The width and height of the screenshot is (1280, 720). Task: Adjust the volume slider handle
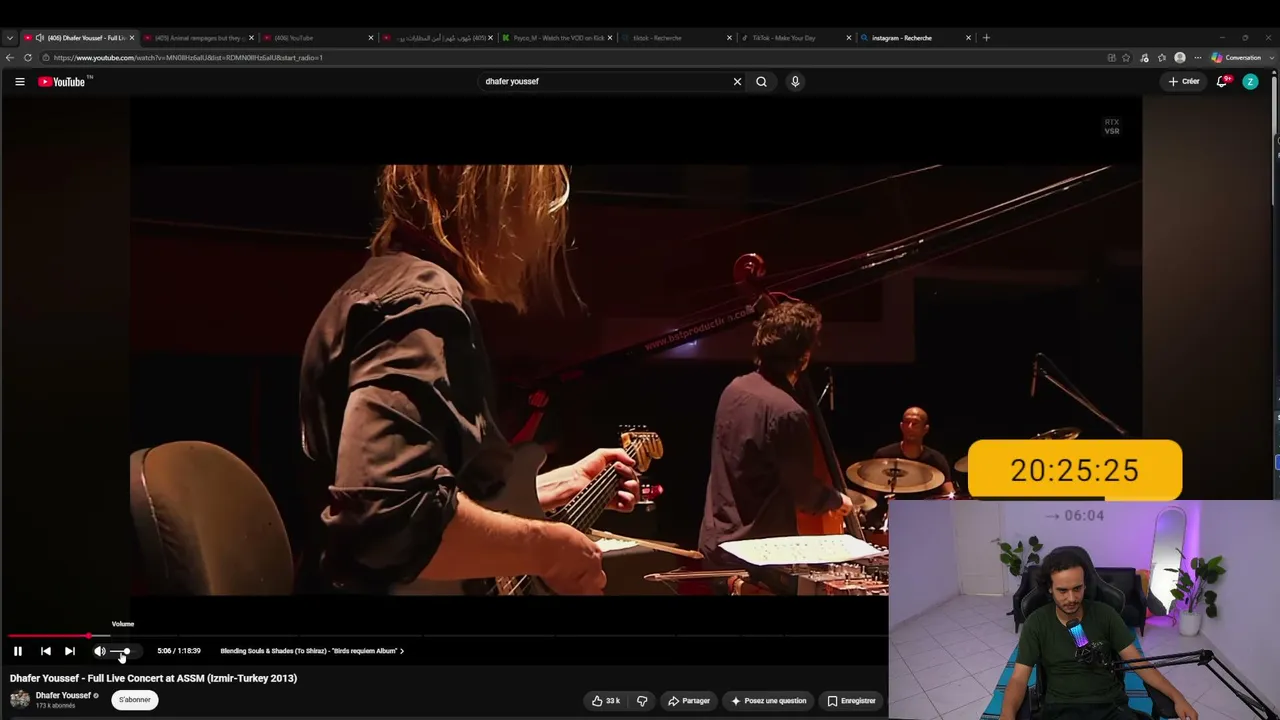126,651
